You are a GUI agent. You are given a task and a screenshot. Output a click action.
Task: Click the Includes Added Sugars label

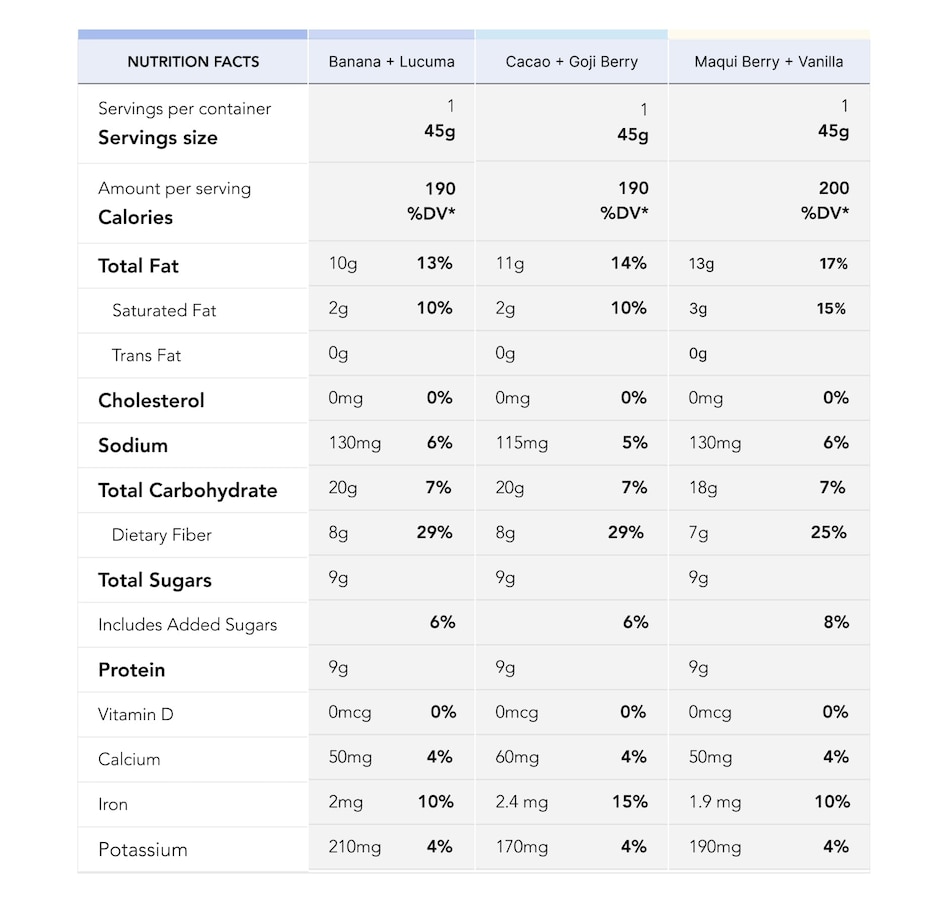coord(187,625)
